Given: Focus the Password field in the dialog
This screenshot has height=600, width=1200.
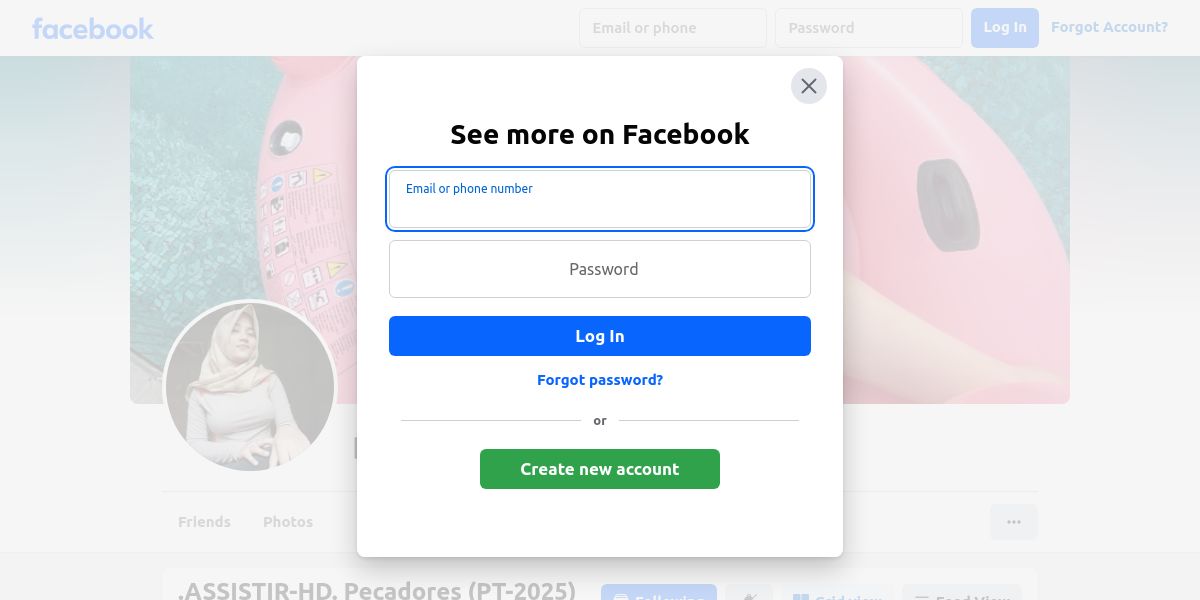Looking at the screenshot, I should tap(600, 269).
